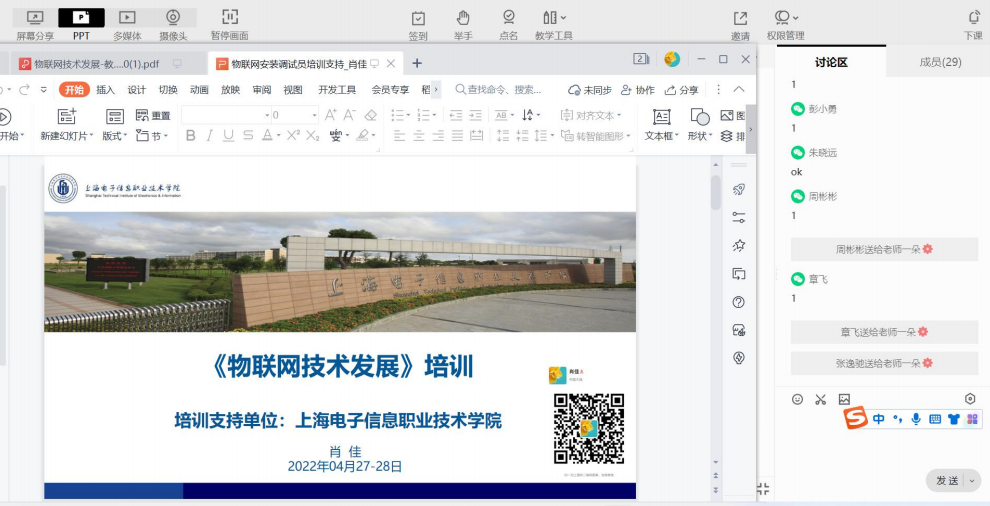990x506 pixels.
Task: Click the 邀请 invite icon
Action: pos(740,18)
